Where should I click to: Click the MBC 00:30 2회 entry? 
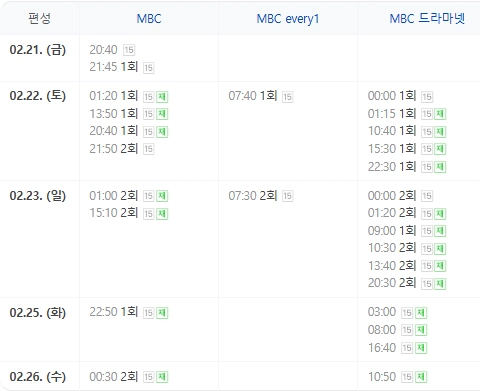point(114,377)
